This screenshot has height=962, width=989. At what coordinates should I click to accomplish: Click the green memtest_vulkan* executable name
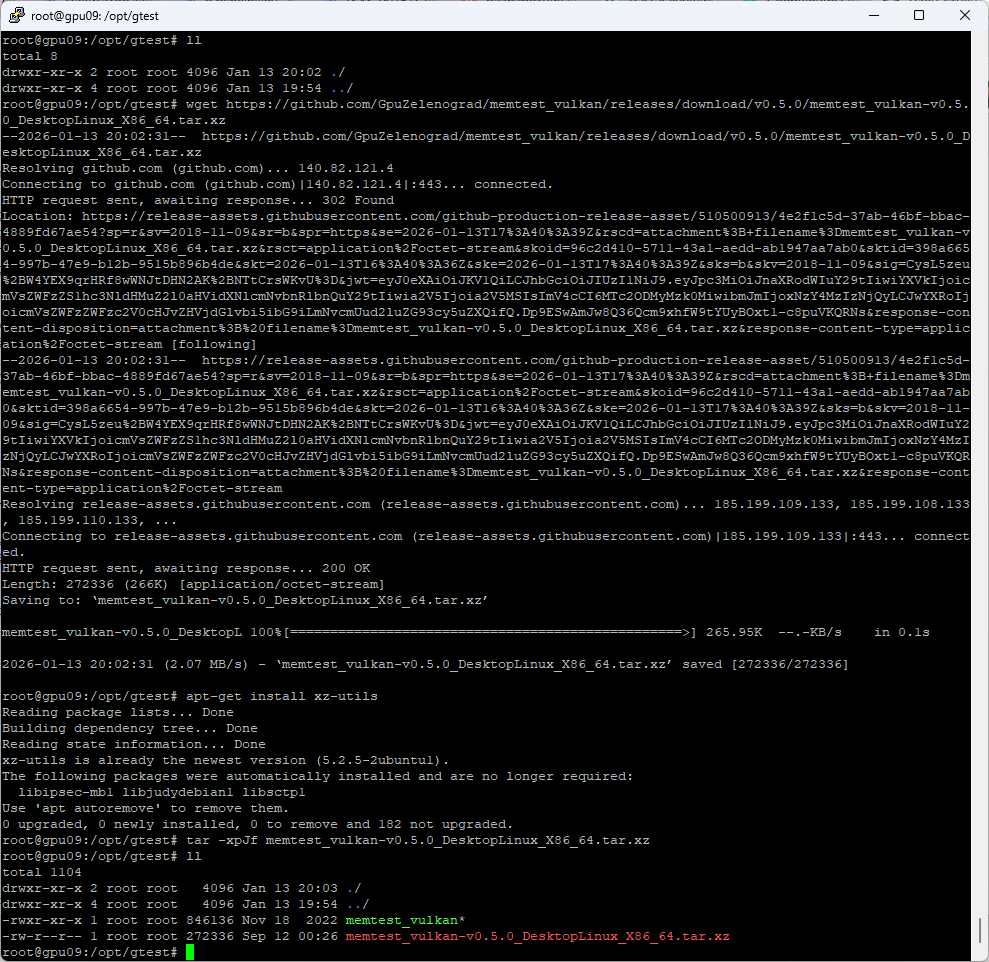pyautogui.click(x=405, y=920)
